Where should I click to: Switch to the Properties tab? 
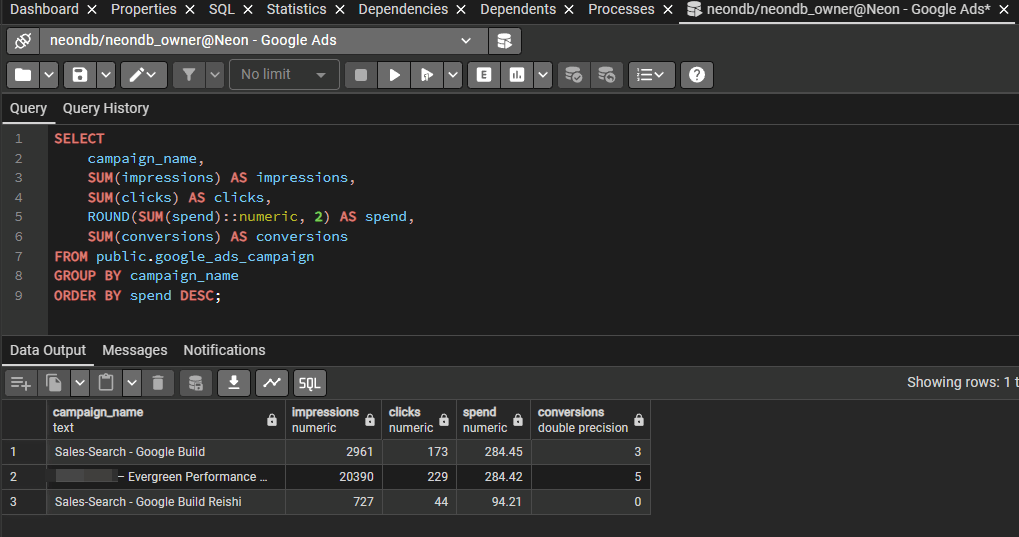coord(144,9)
